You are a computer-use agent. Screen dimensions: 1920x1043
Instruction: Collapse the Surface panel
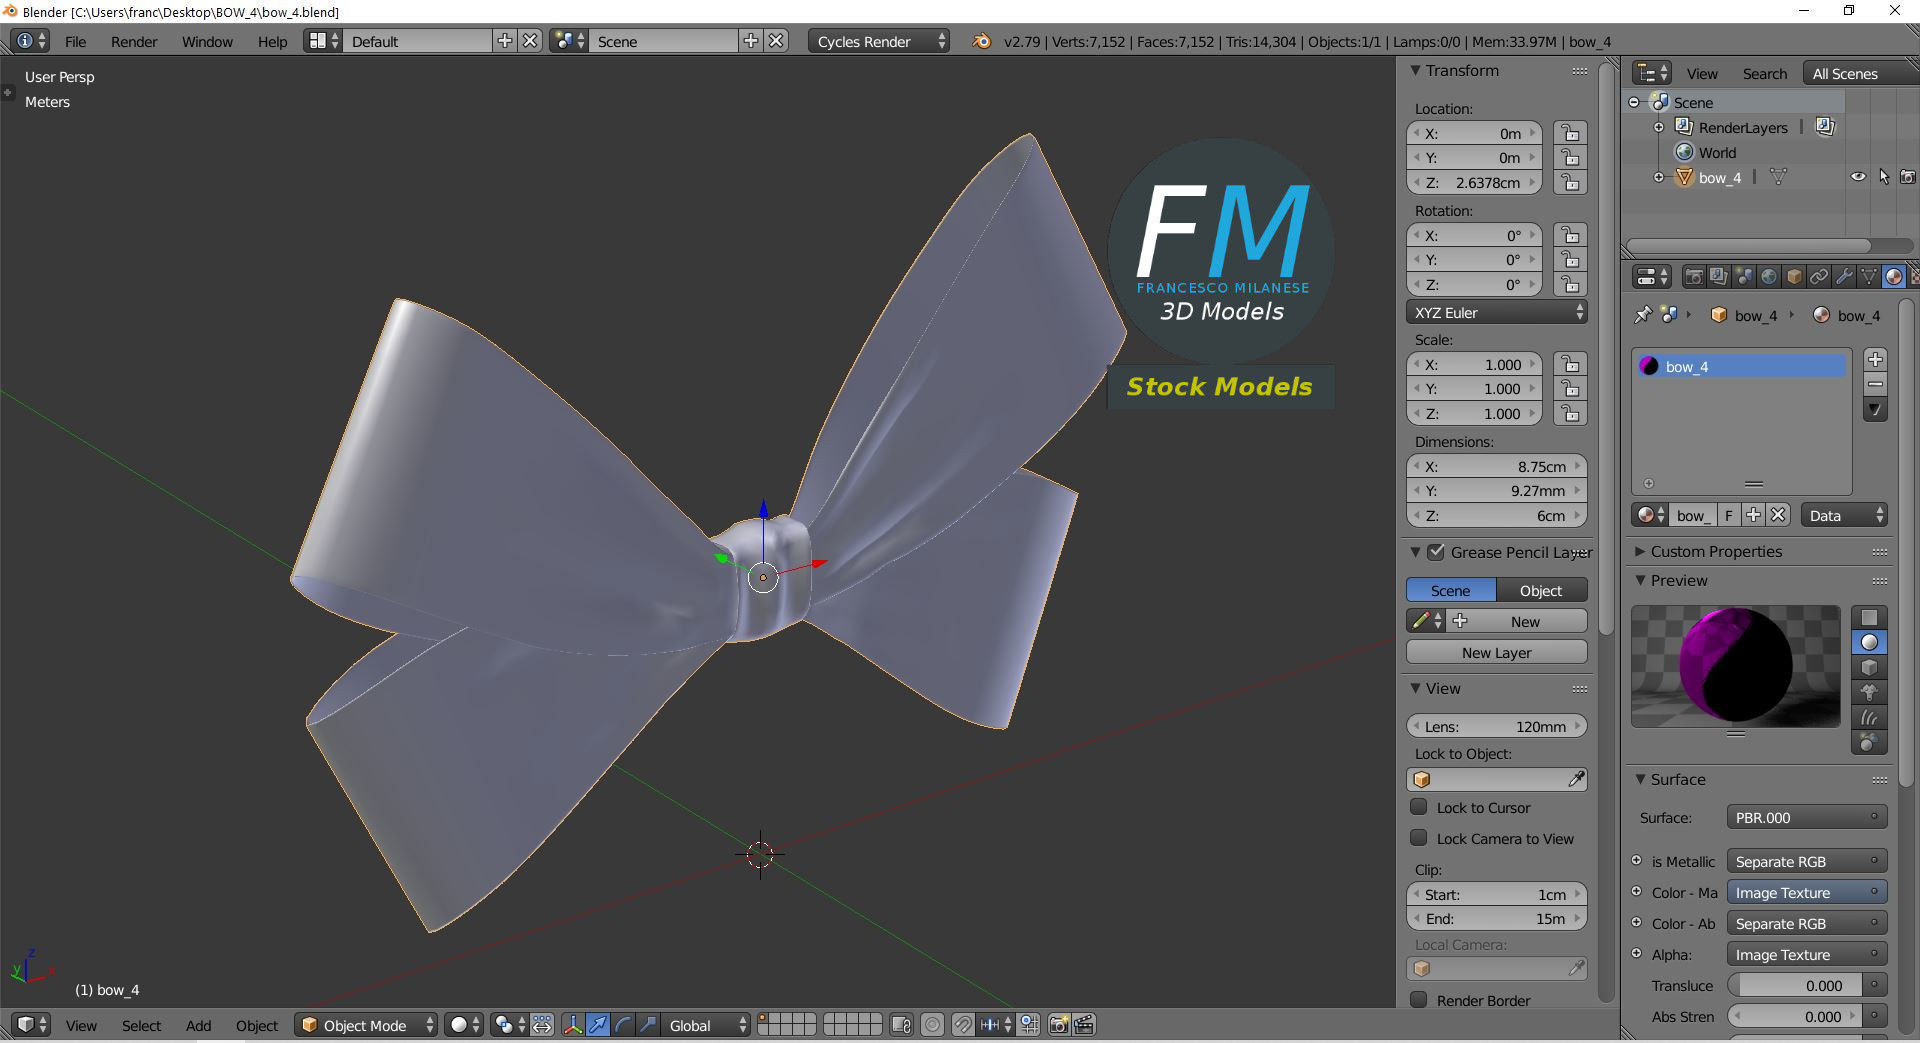click(x=1640, y=779)
